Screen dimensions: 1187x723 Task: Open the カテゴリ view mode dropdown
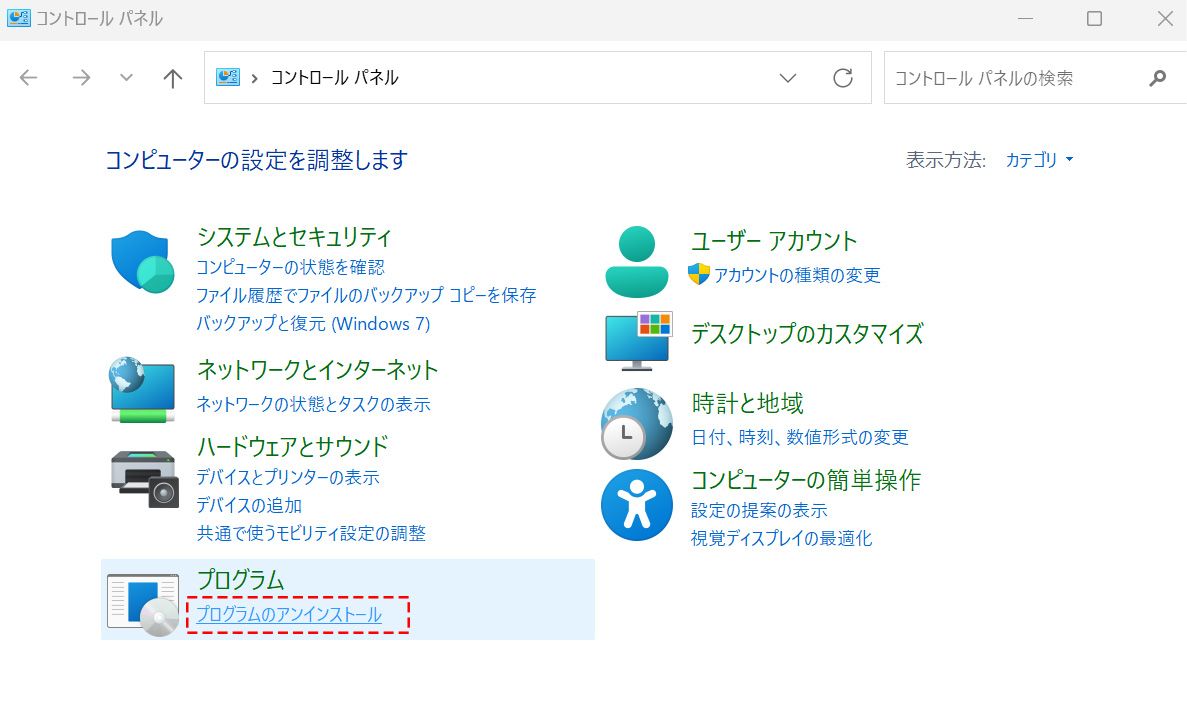click(1039, 160)
